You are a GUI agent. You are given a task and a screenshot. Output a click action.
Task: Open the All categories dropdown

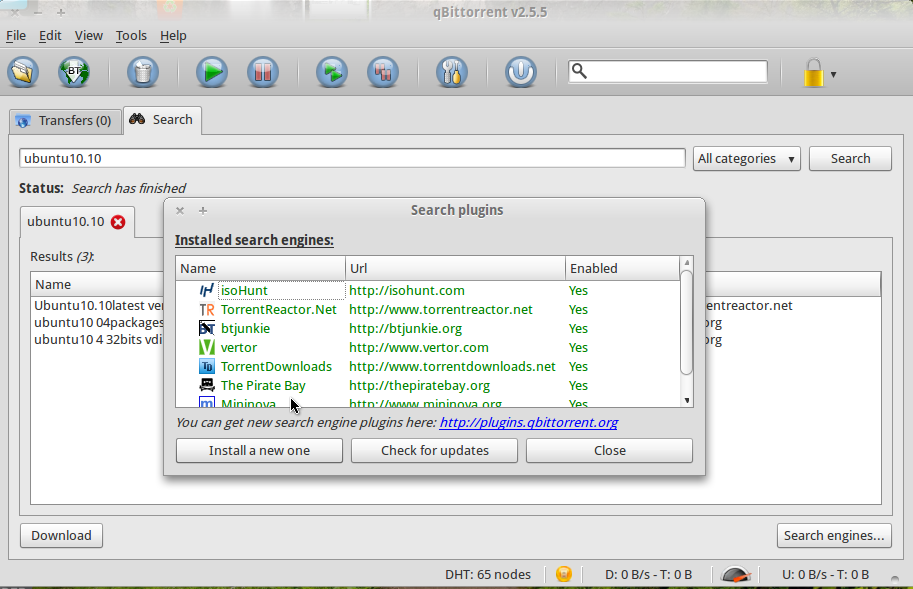pos(746,158)
